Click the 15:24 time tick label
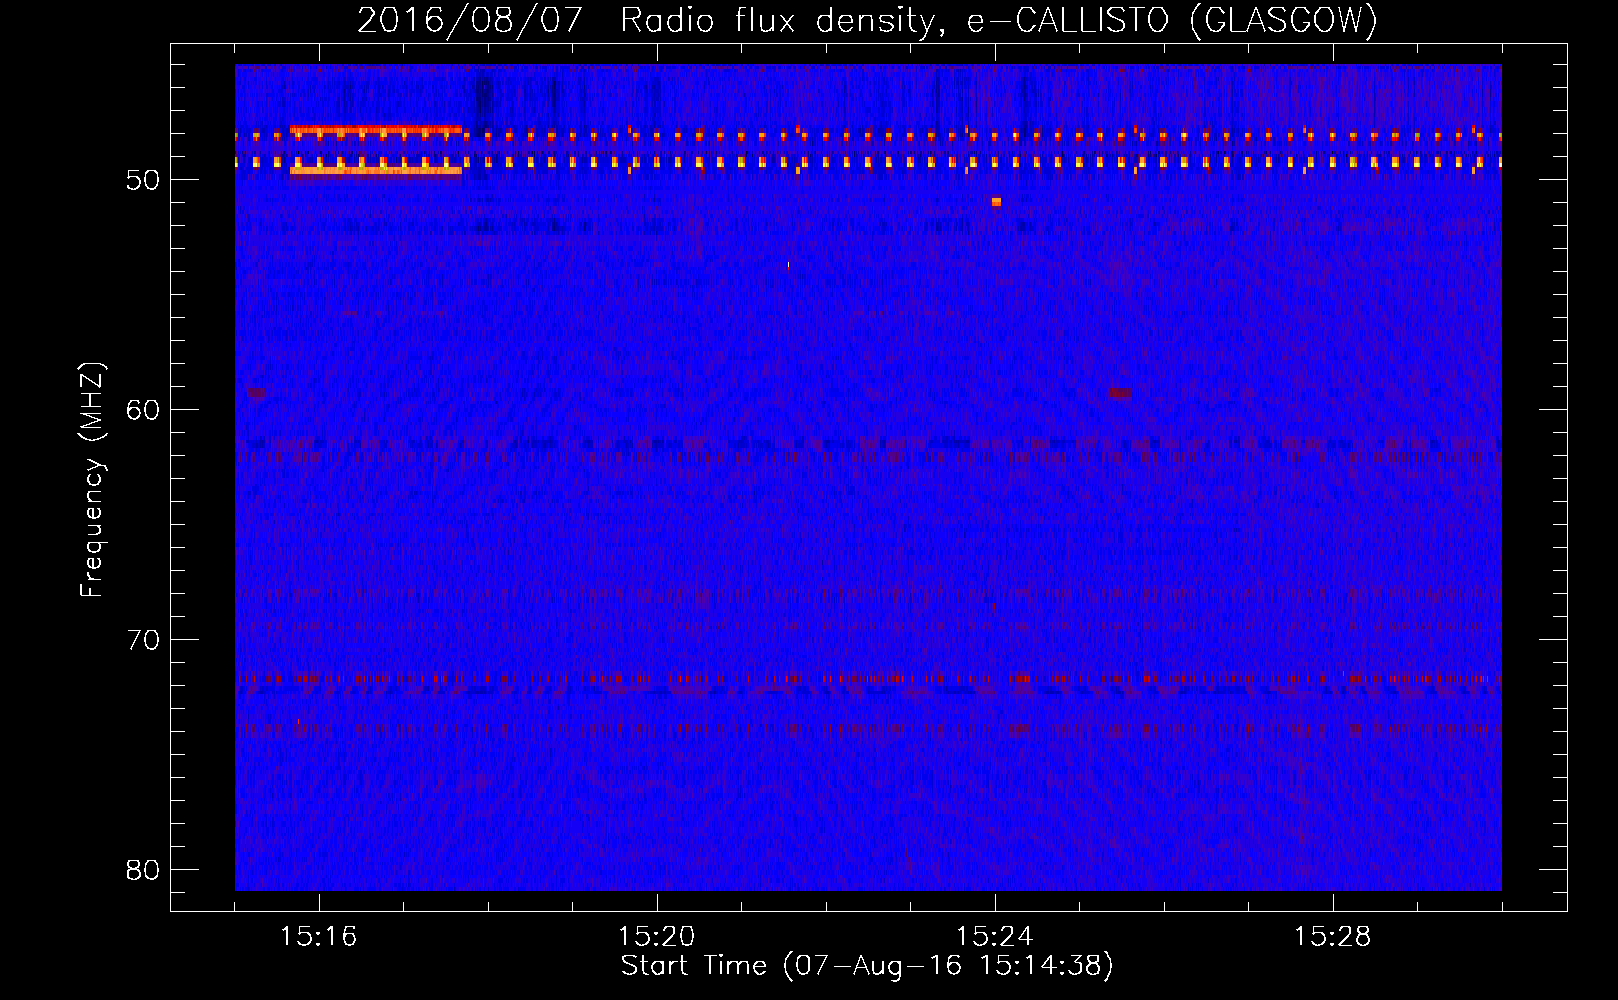Image resolution: width=1618 pixels, height=1000 pixels. pyautogui.click(x=995, y=937)
